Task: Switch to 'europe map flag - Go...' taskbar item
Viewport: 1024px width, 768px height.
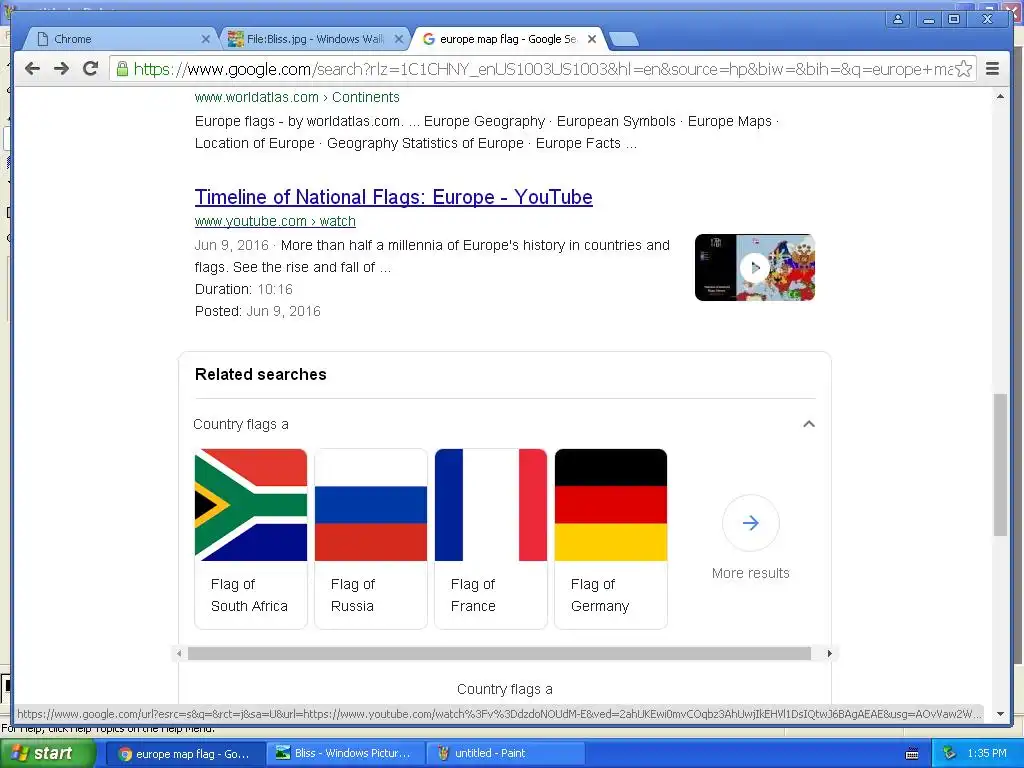Action: (x=185, y=754)
